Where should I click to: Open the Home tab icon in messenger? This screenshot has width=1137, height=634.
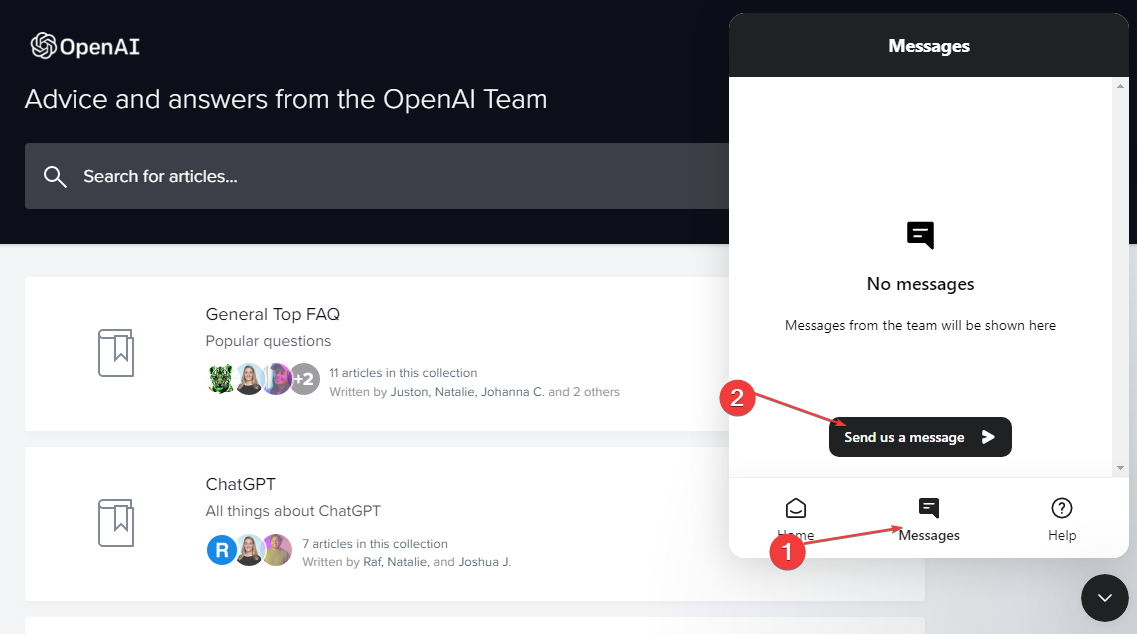795,508
